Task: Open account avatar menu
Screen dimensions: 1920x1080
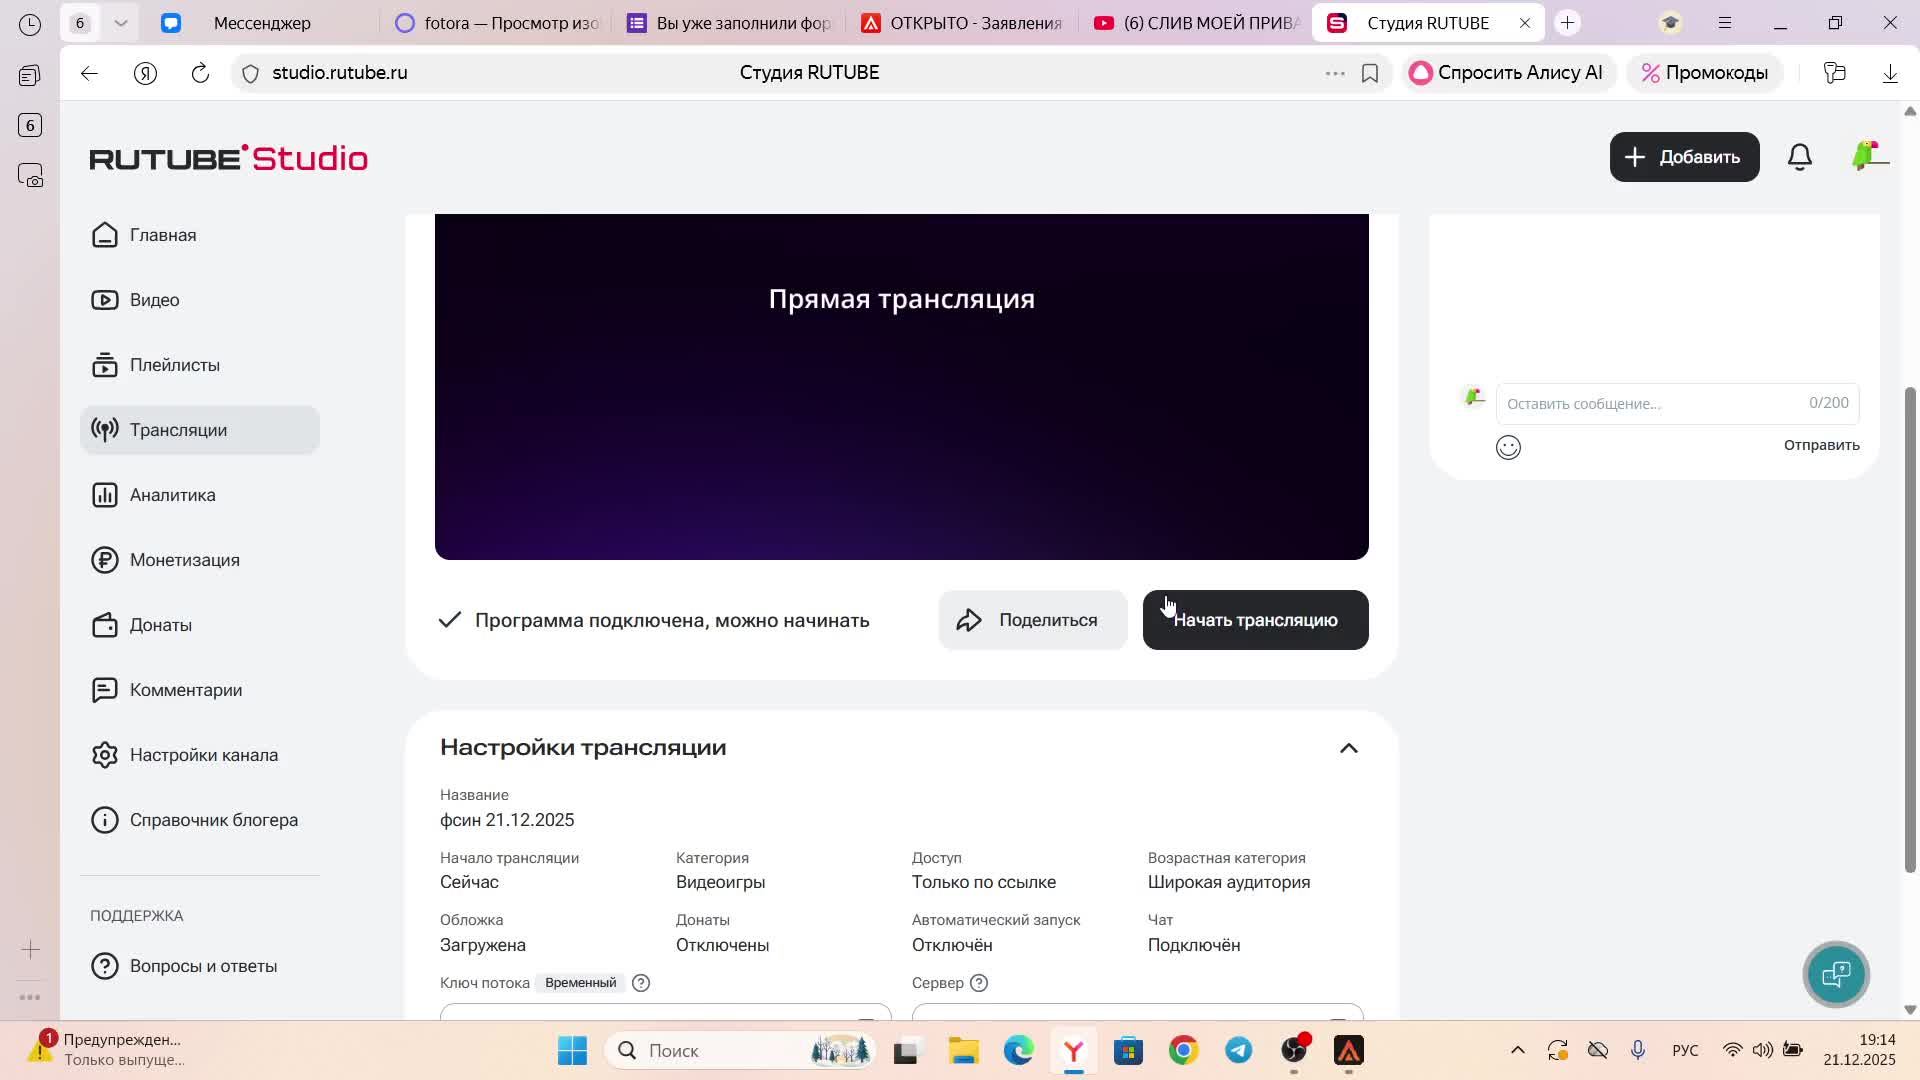Action: click(x=1866, y=157)
